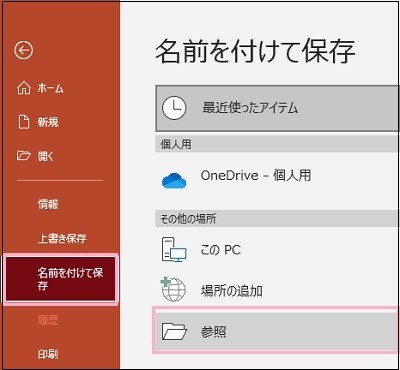The image size is (400, 370).
Task: Open the 印刷 page
Action: click(x=48, y=354)
